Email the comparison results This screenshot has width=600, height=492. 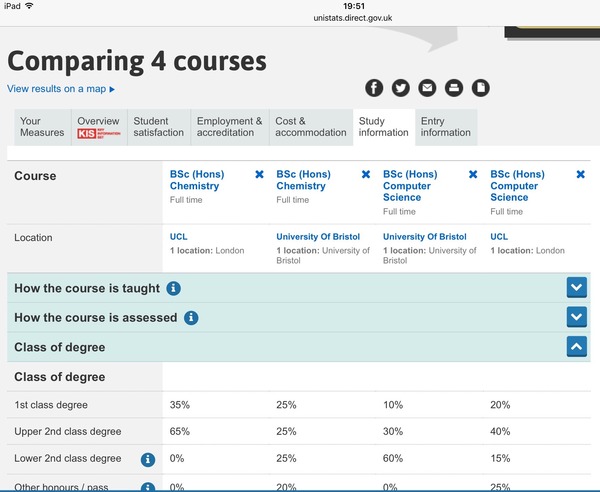pos(427,88)
